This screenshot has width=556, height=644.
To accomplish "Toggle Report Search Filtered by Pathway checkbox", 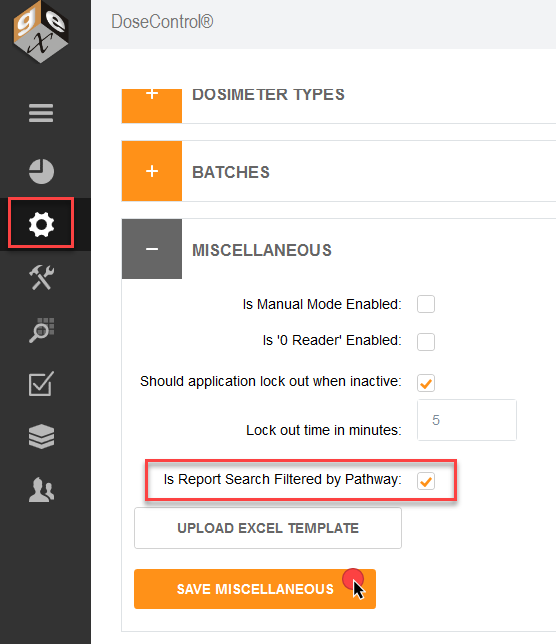I will tap(426, 481).
